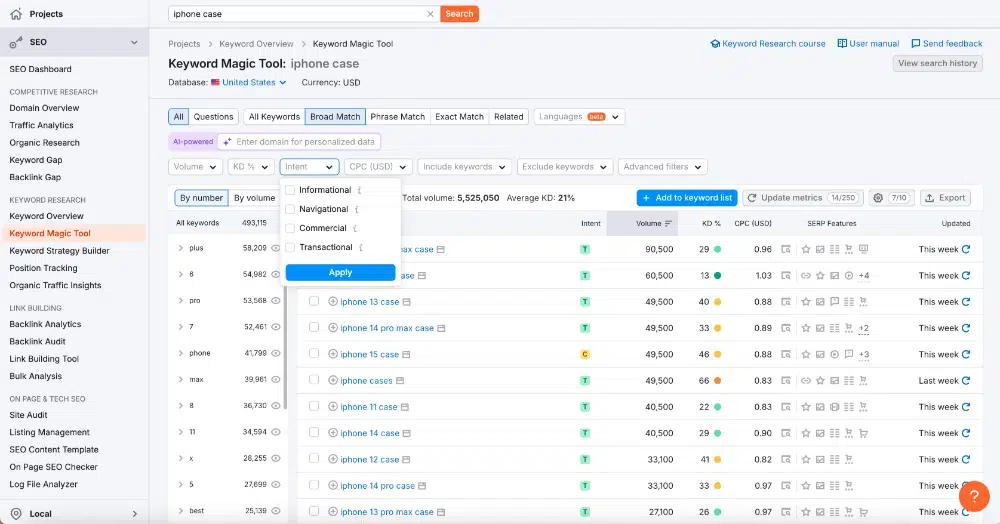The width and height of the screenshot is (1000, 524).
Task: Apply the intent filter
Action: pyautogui.click(x=341, y=272)
